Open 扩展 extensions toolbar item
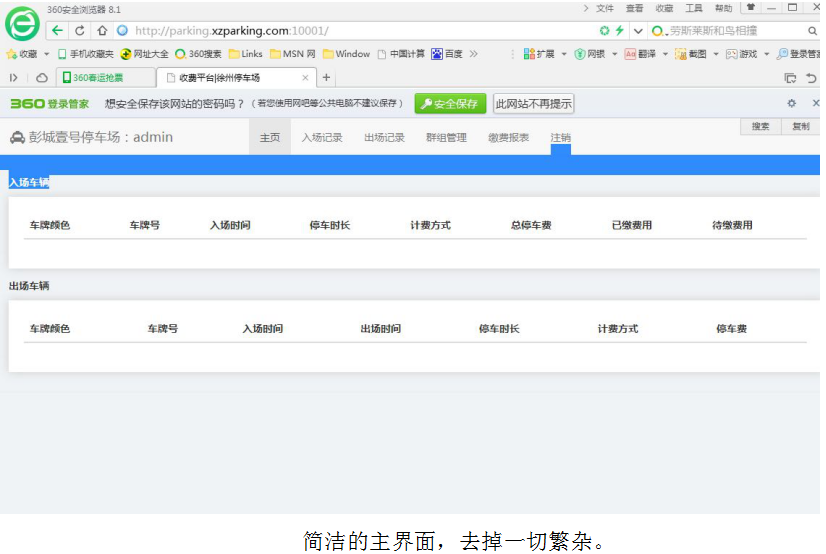Screen dimensions: 826x554 coord(539,54)
